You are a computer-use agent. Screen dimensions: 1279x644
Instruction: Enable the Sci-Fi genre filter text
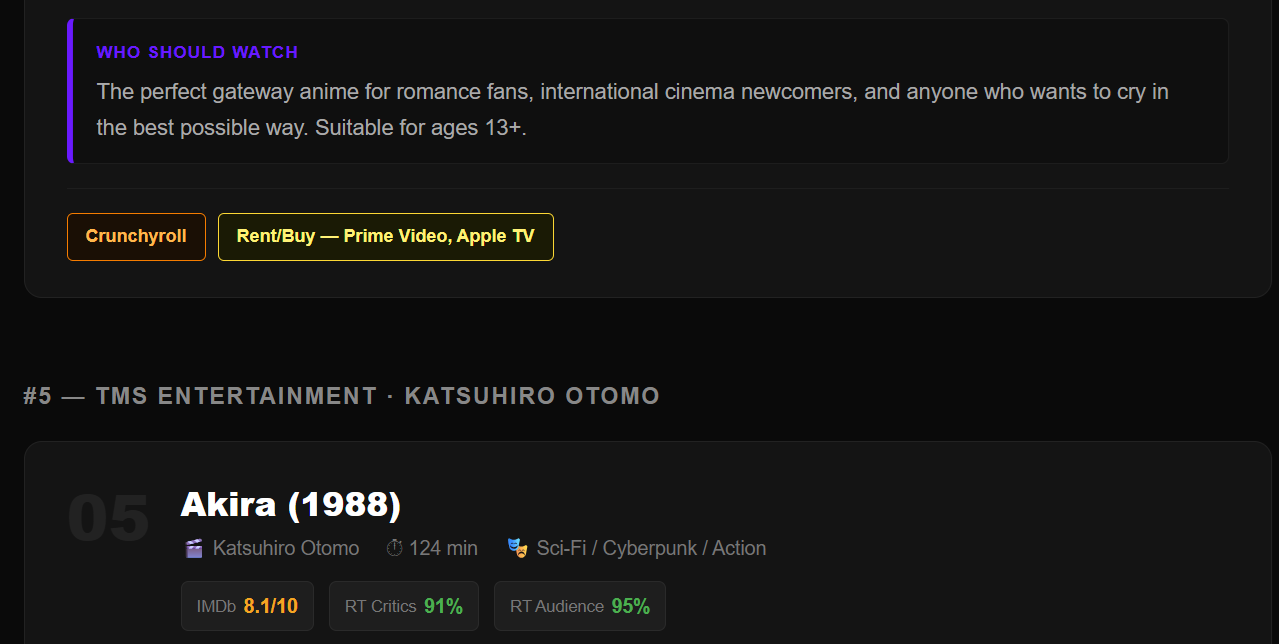(x=560, y=547)
